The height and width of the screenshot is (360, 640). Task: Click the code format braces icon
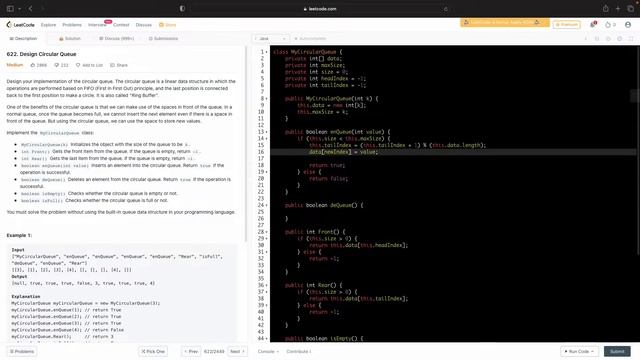[597, 38]
